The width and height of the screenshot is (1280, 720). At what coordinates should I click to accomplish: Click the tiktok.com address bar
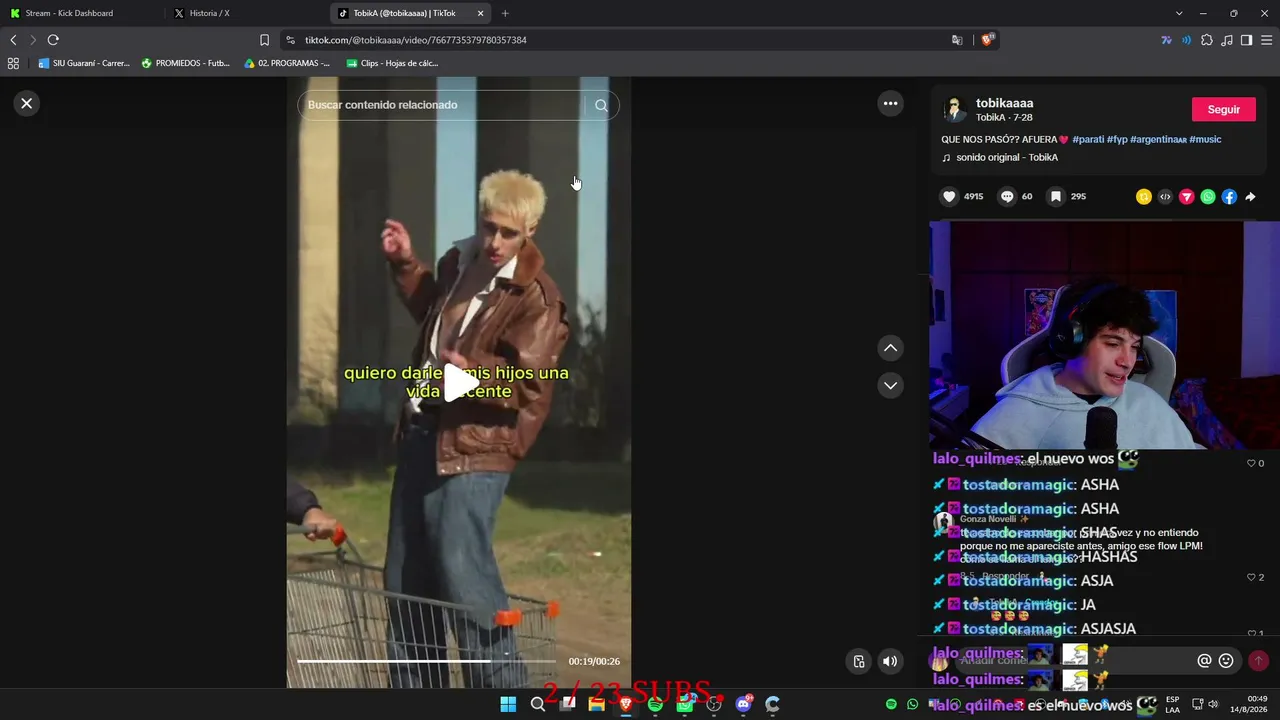pyautogui.click(x=620, y=40)
